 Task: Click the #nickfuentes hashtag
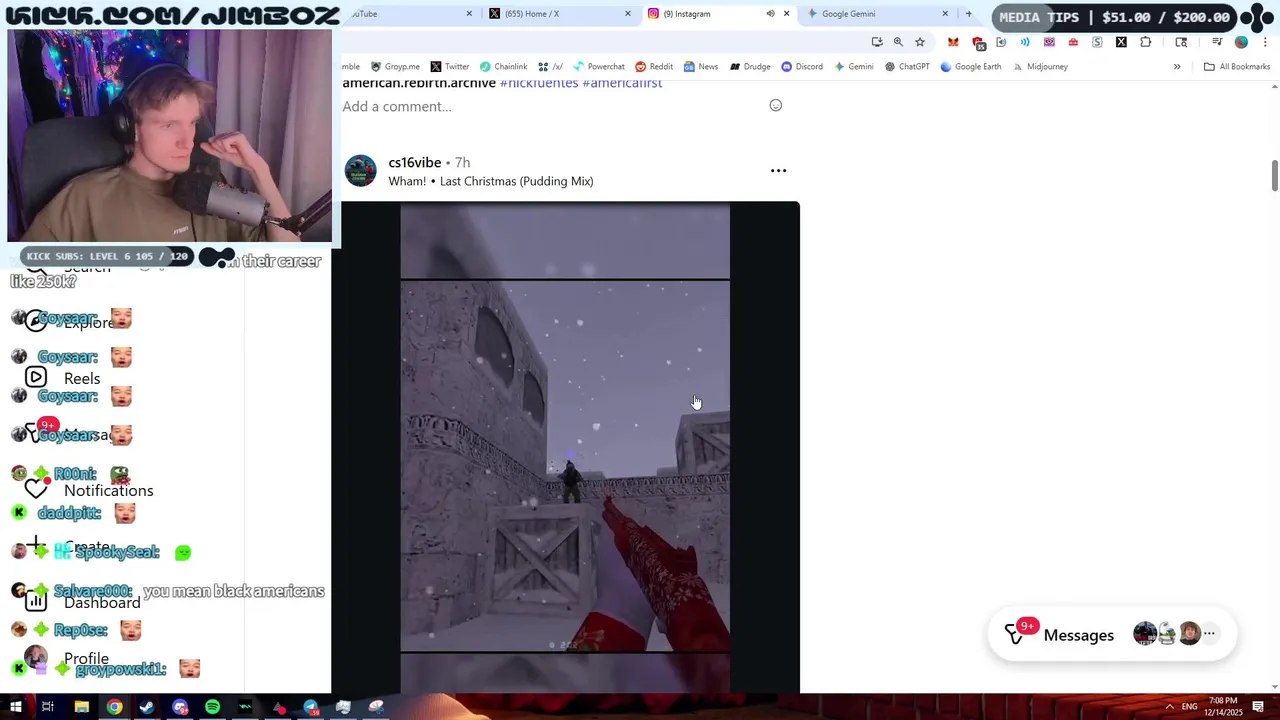click(539, 83)
